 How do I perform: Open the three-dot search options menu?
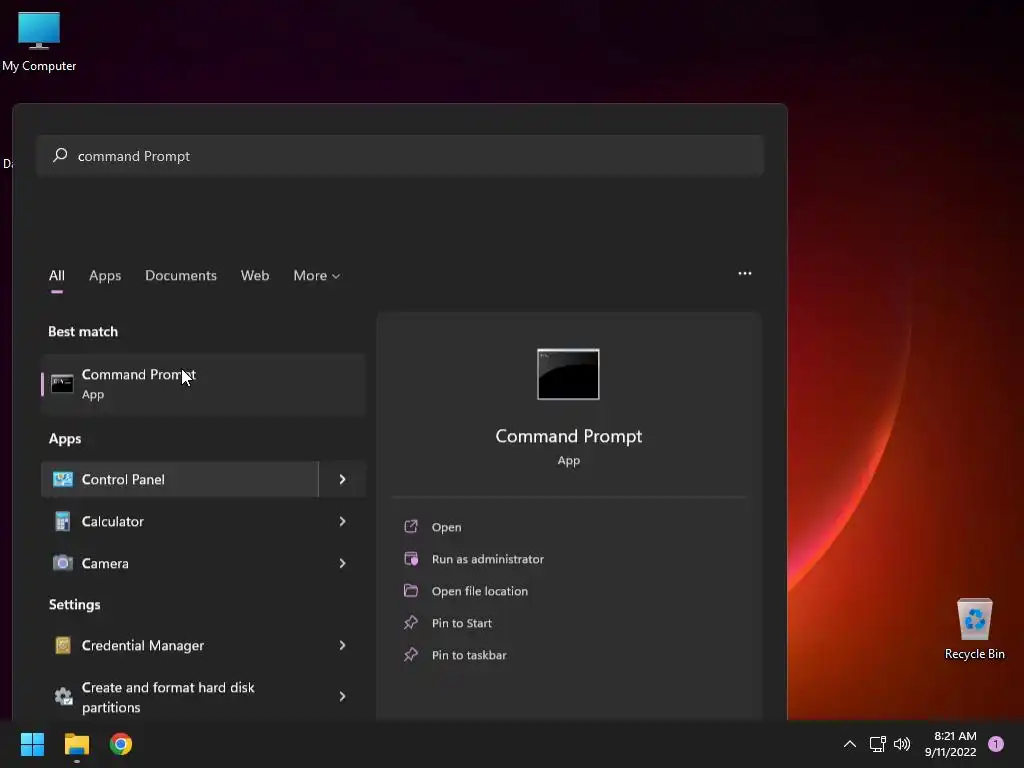coord(744,274)
